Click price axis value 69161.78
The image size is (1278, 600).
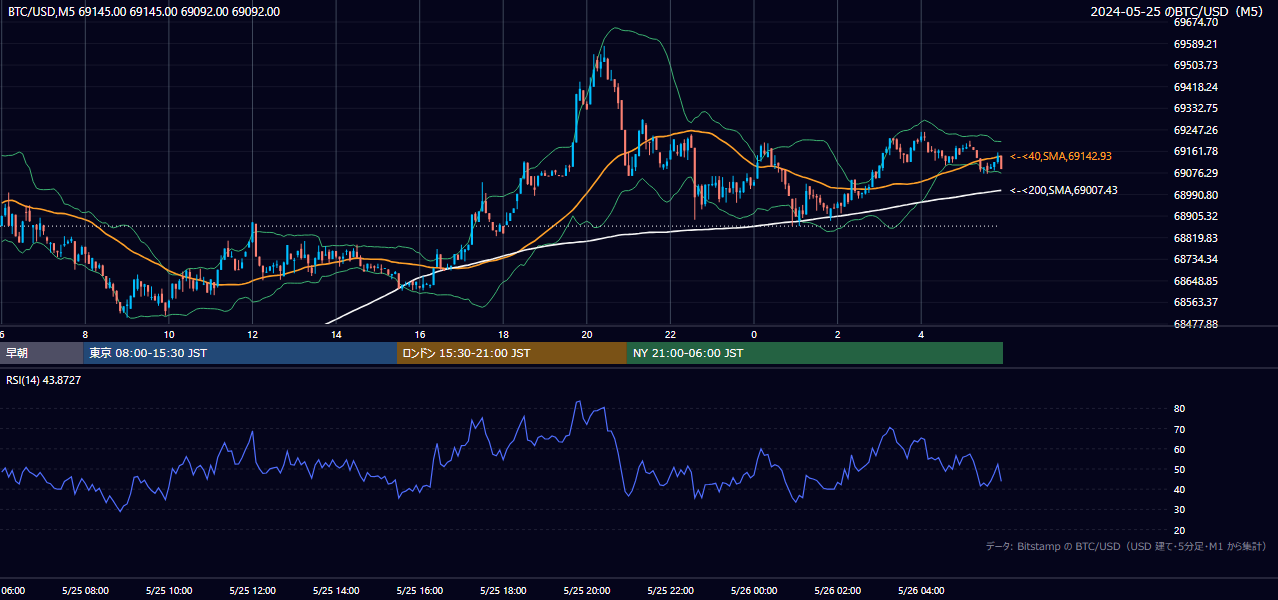click(1195, 151)
